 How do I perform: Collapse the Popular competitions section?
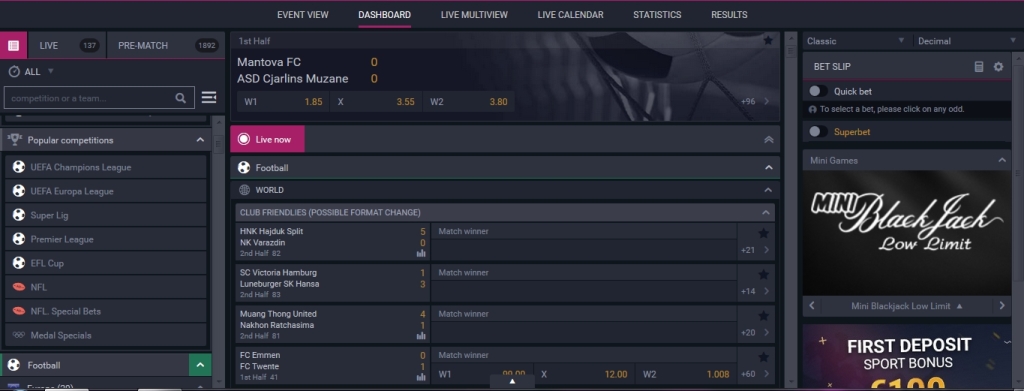[200, 140]
